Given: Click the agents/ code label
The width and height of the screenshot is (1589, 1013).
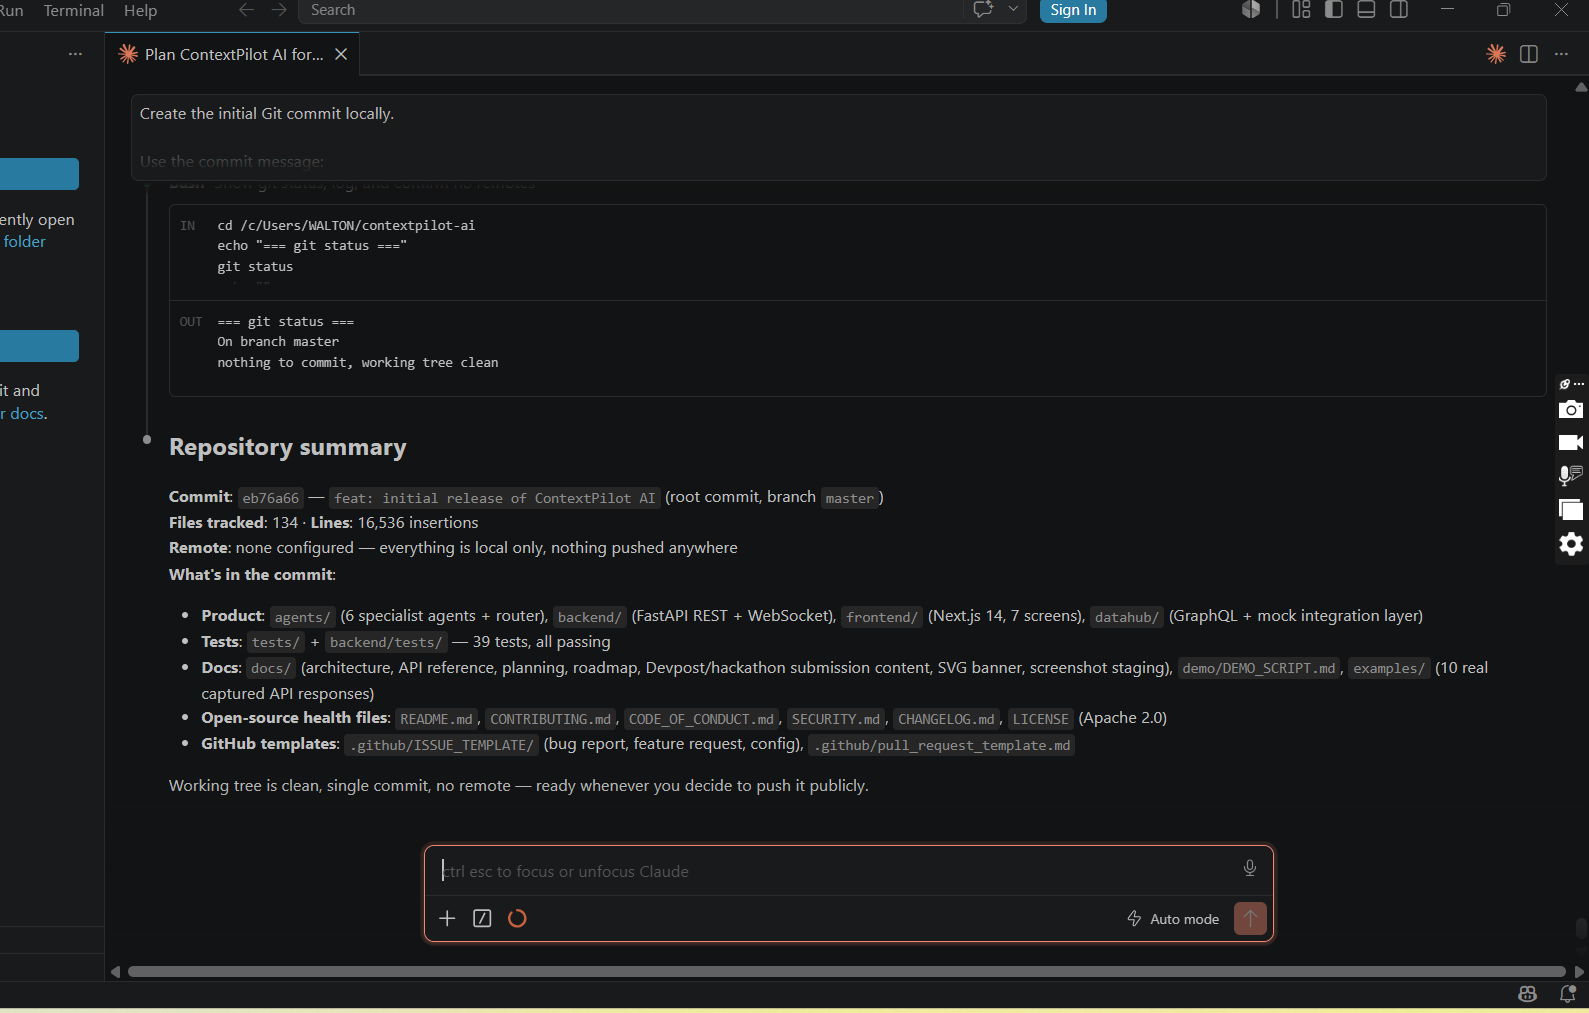Looking at the screenshot, I should coord(302,617).
